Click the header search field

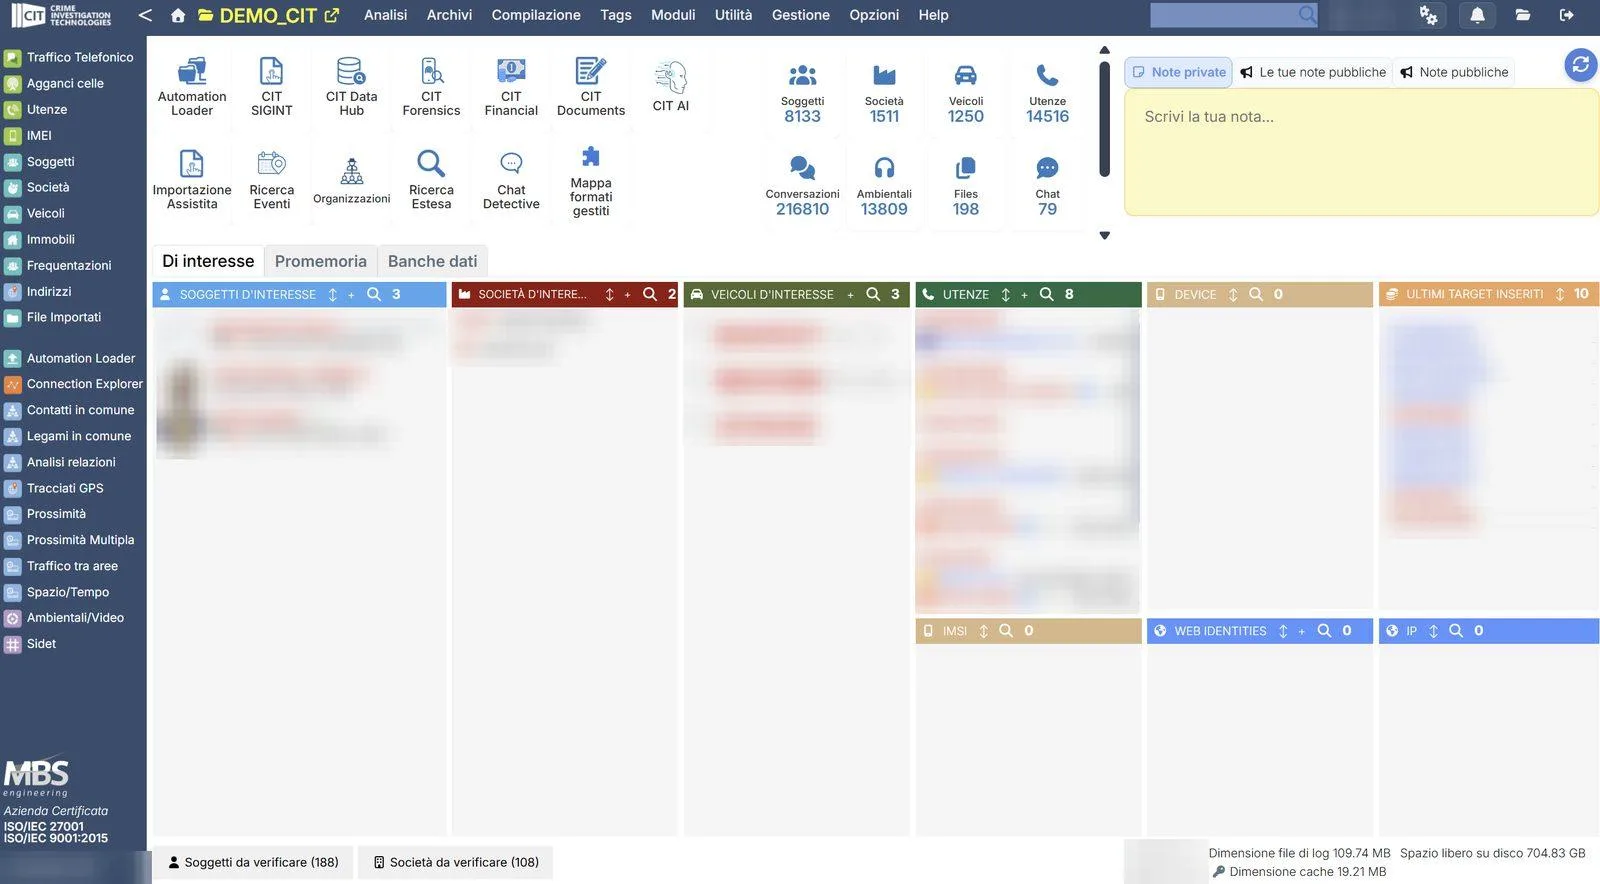[x=1233, y=15]
